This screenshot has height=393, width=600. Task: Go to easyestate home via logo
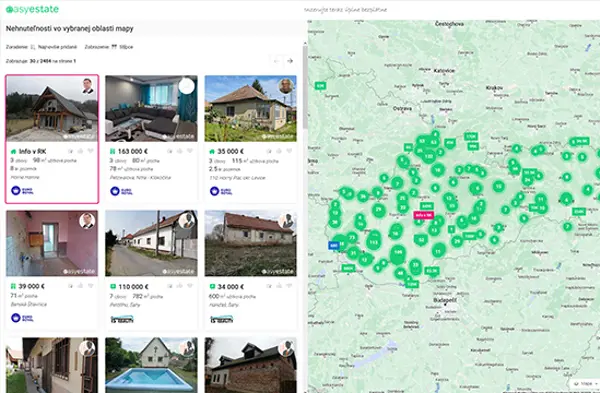point(32,9)
